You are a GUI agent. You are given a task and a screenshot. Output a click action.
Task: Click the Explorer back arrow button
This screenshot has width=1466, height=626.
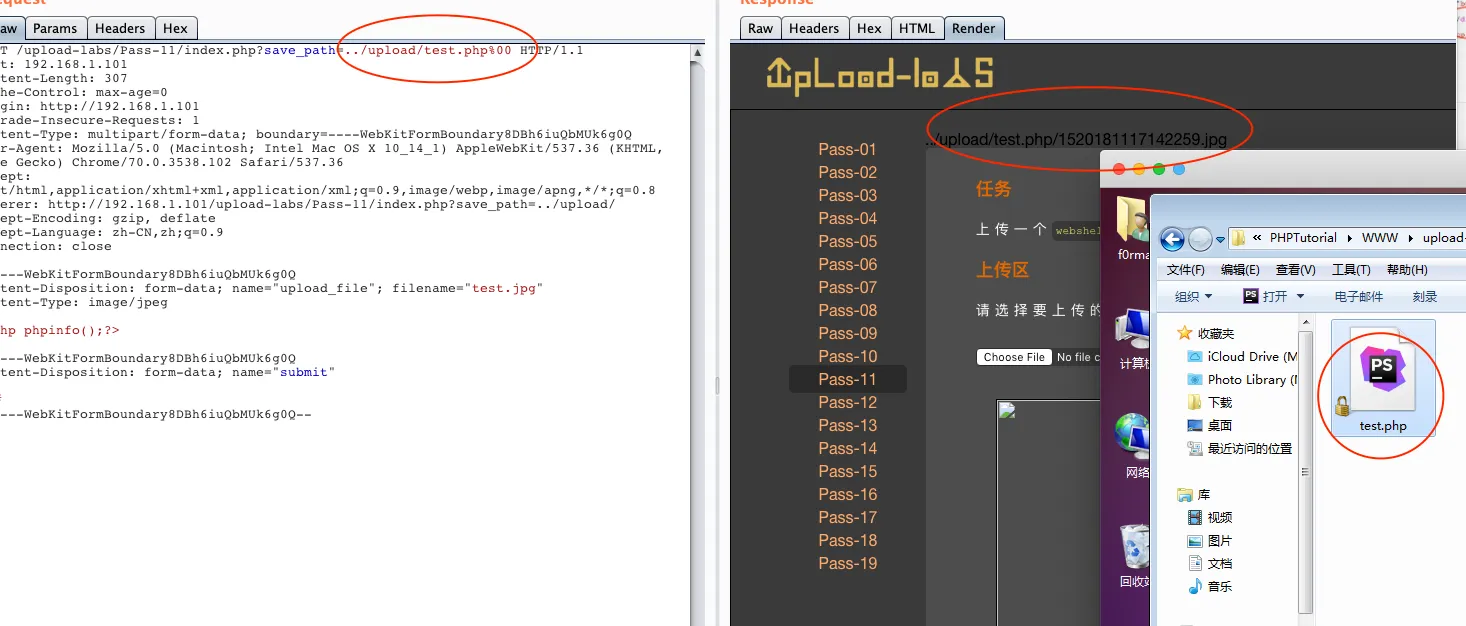(1172, 239)
